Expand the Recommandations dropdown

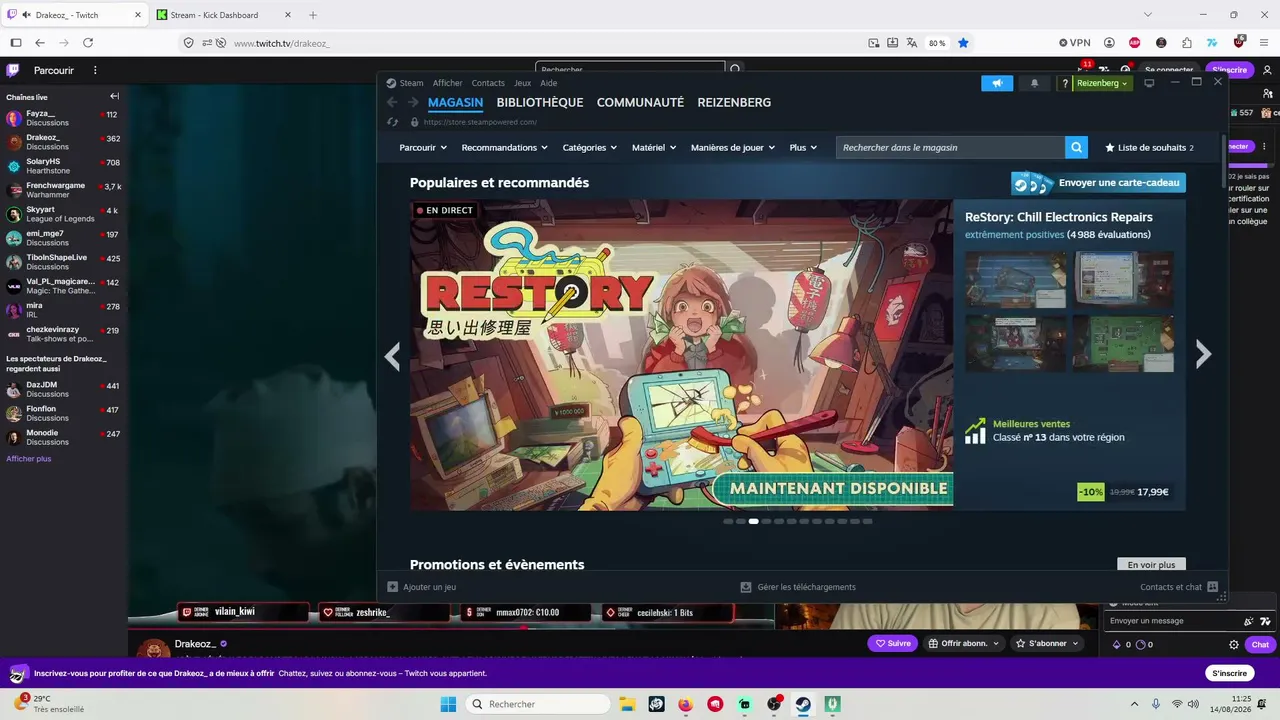(505, 147)
